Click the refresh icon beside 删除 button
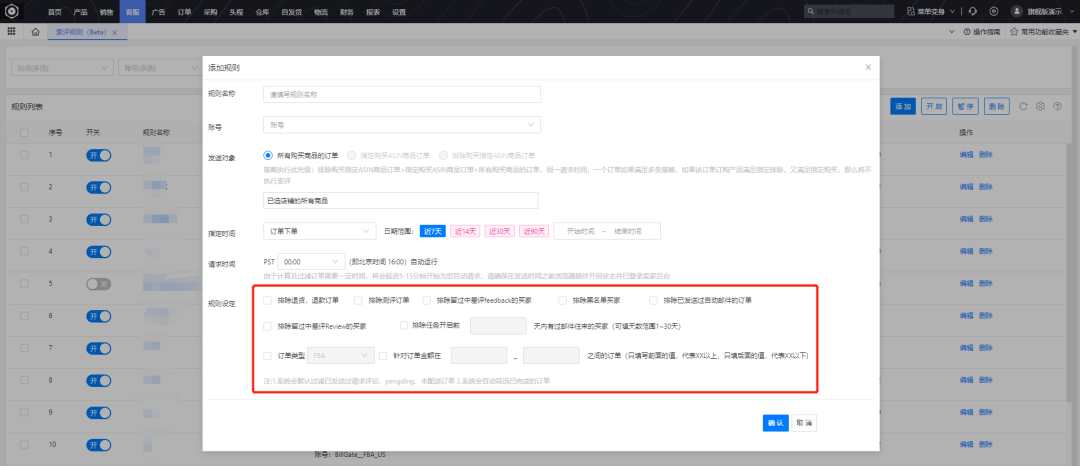The width and height of the screenshot is (1080, 466). tap(1023, 106)
